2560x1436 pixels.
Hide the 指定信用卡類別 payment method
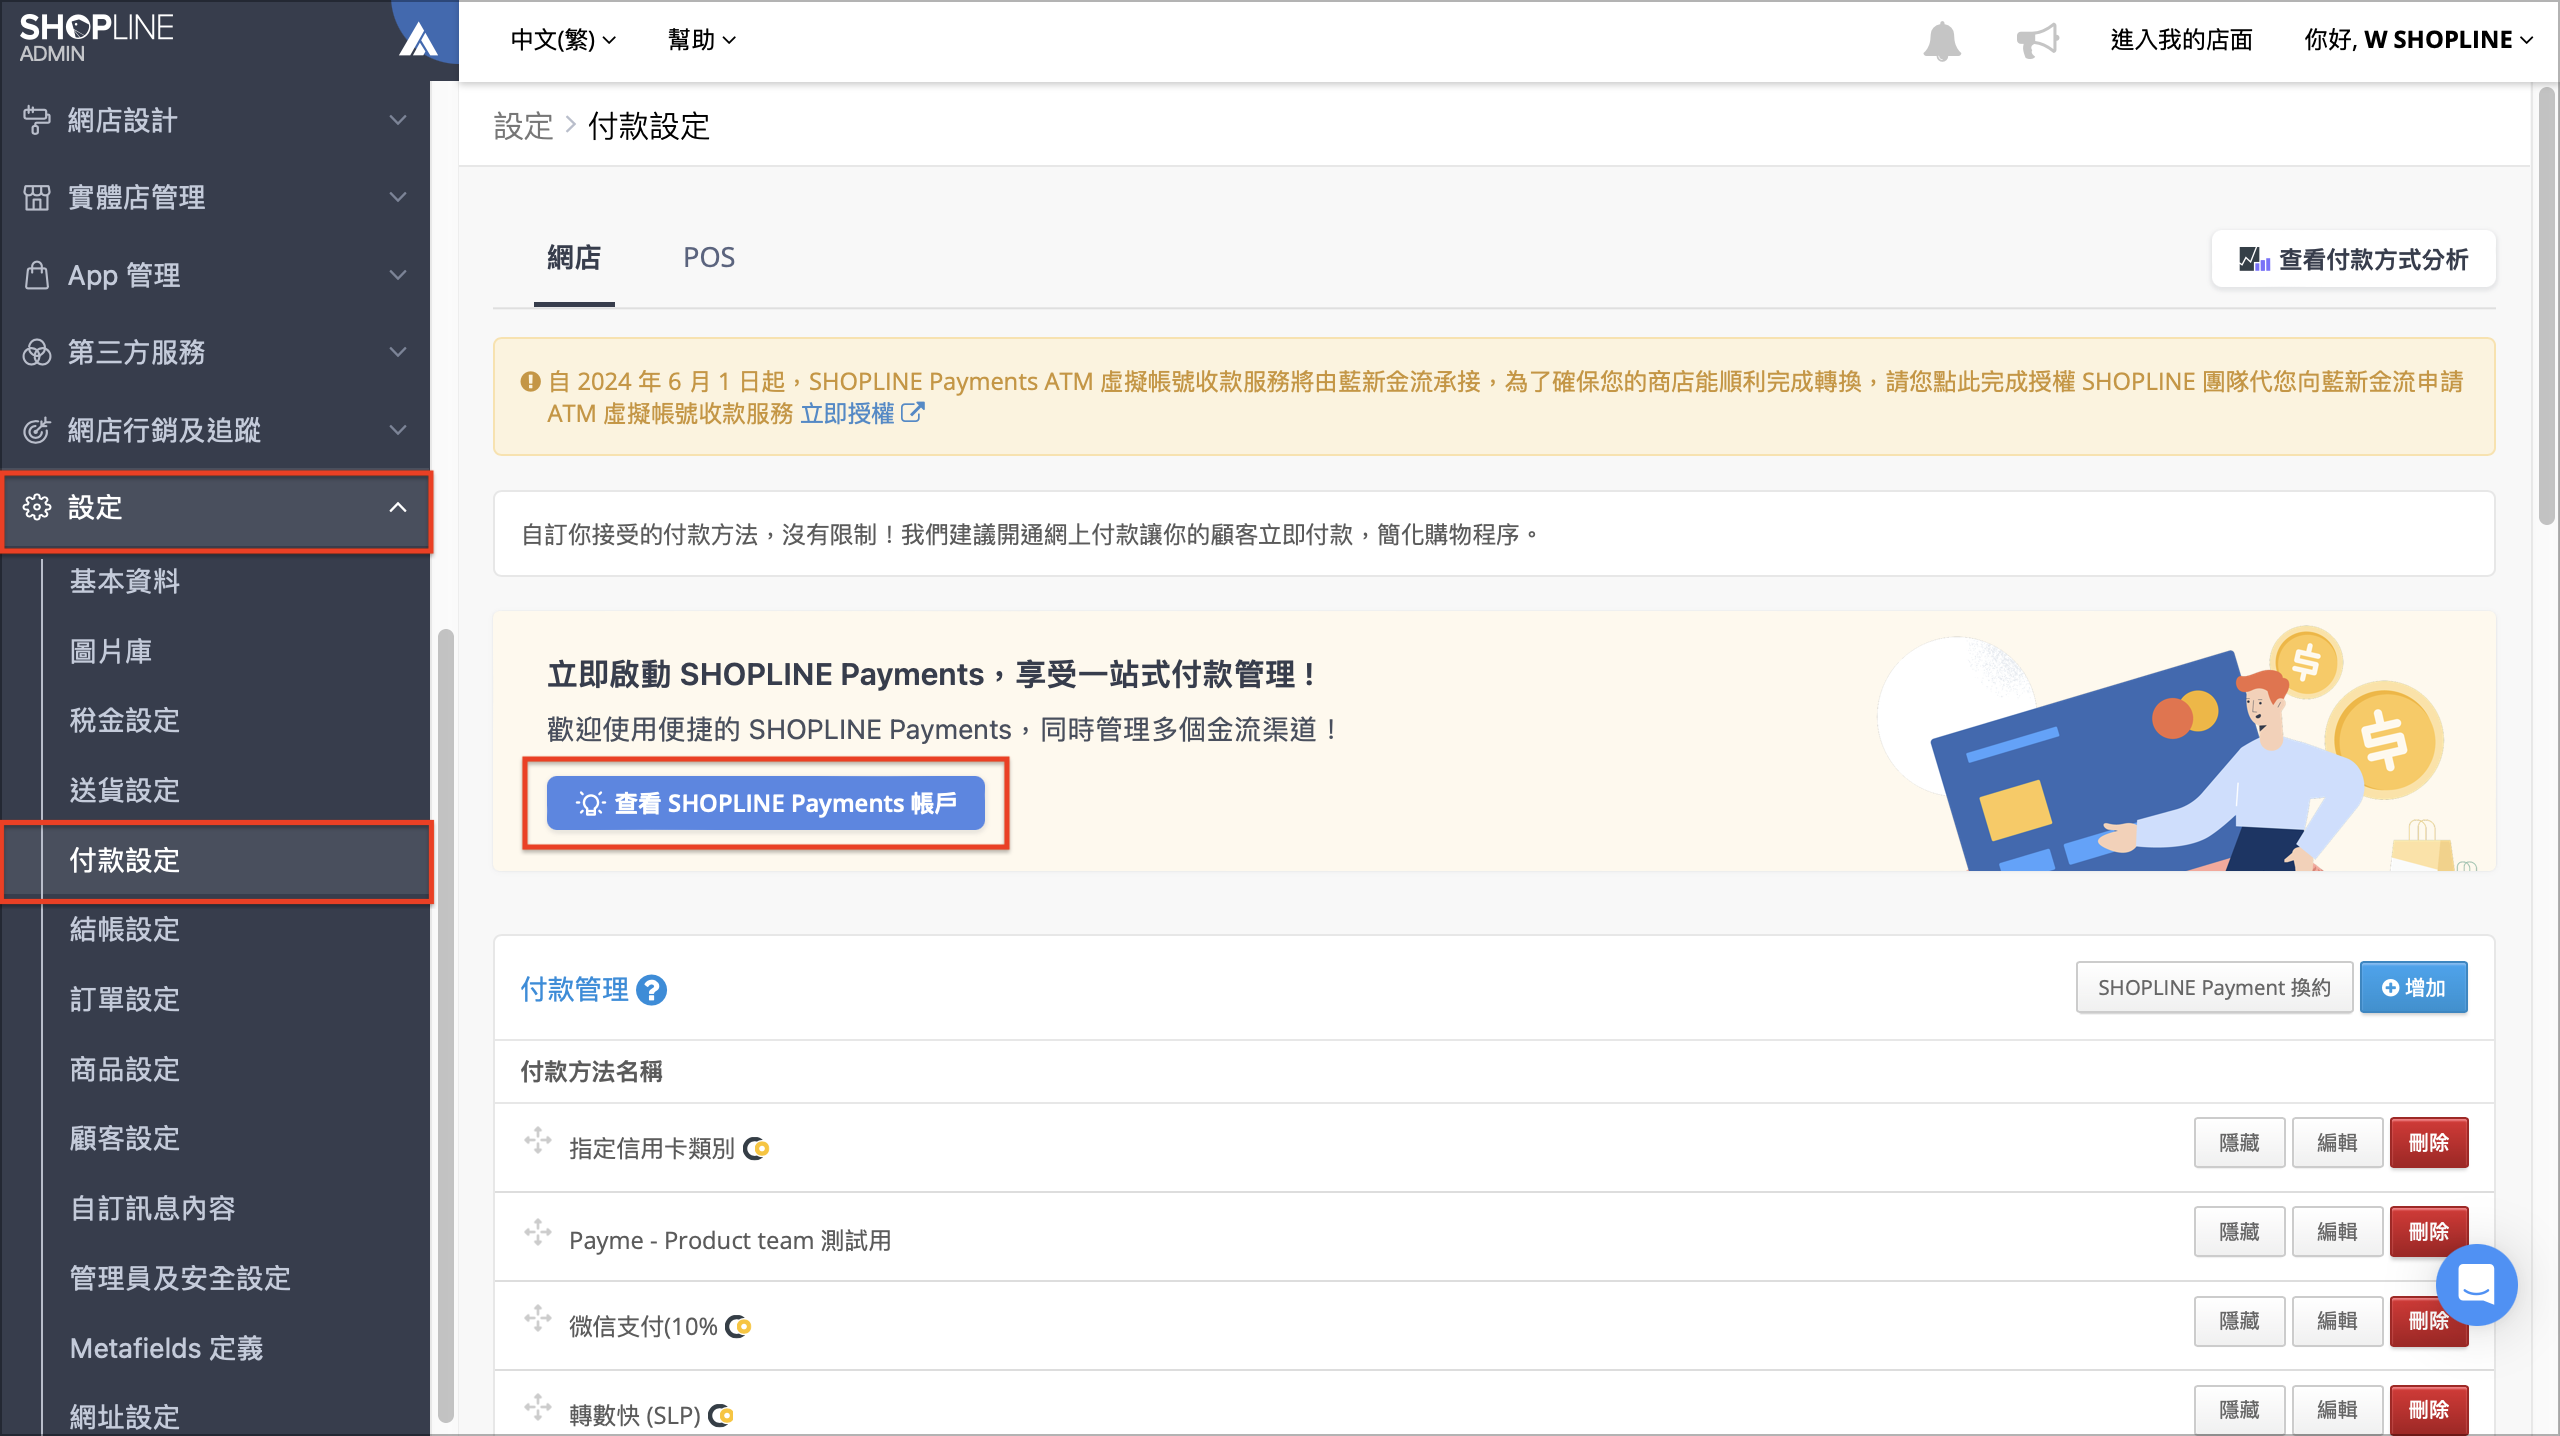pos(2240,1143)
